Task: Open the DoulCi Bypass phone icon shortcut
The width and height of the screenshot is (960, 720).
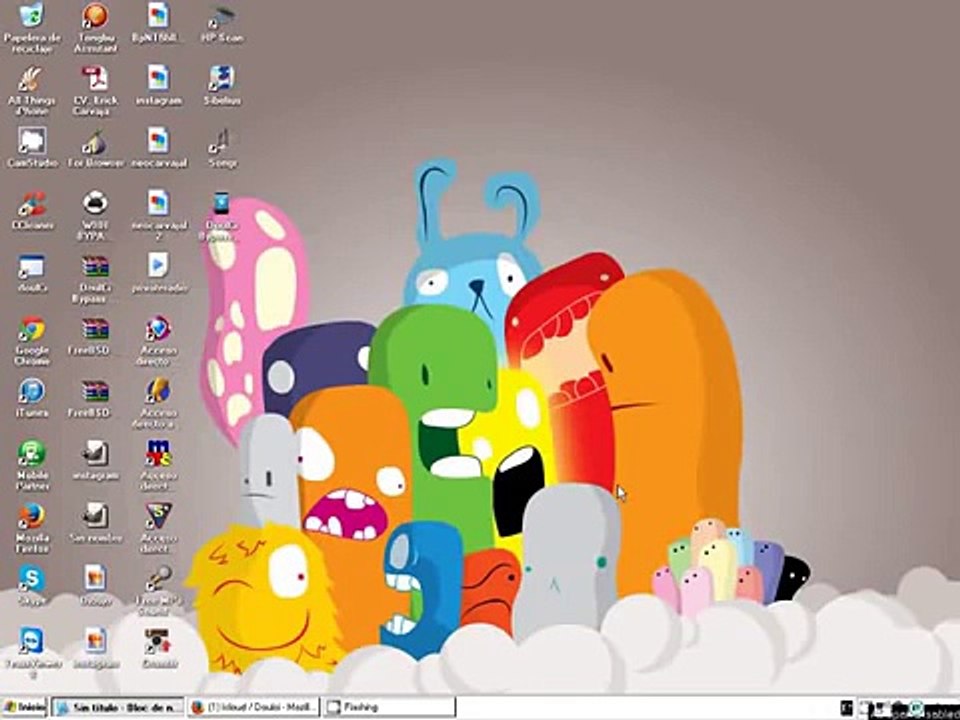Action: point(222,216)
